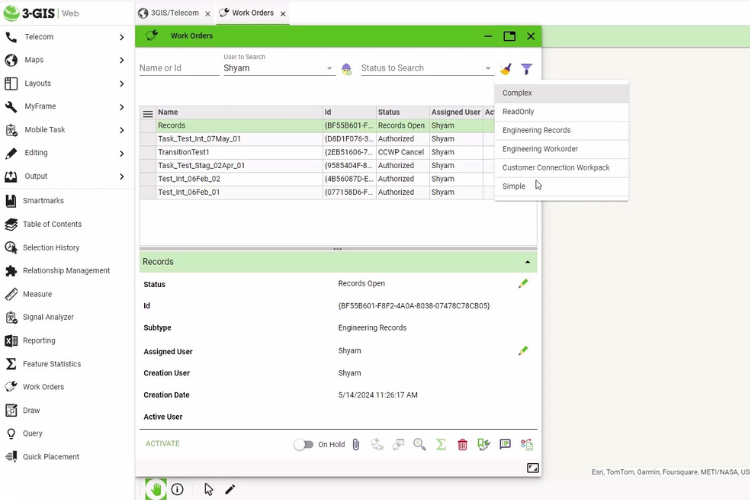Sort by the Assigned User column header
The width and height of the screenshot is (750, 500).
(x=456, y=112)
